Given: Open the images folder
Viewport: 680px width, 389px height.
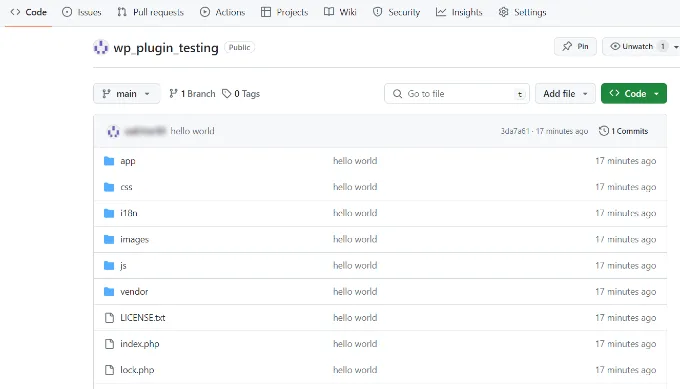Looking at the screenshot, I should click(x=134, y=239).
